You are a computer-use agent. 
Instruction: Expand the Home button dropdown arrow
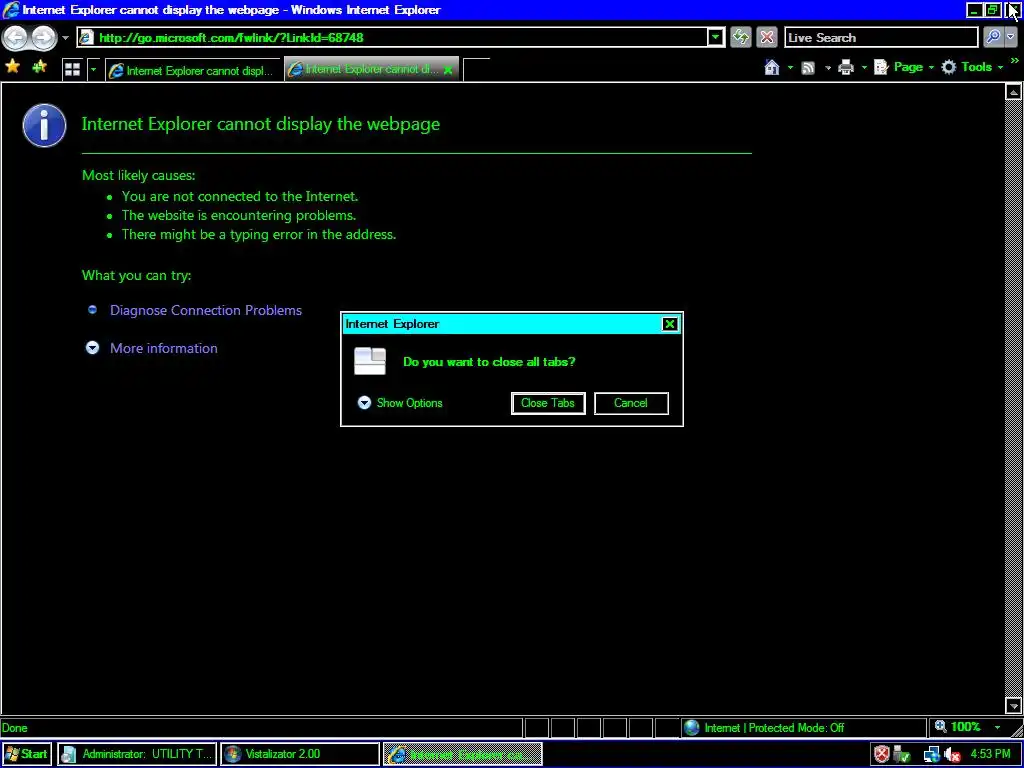coord(790,67)
